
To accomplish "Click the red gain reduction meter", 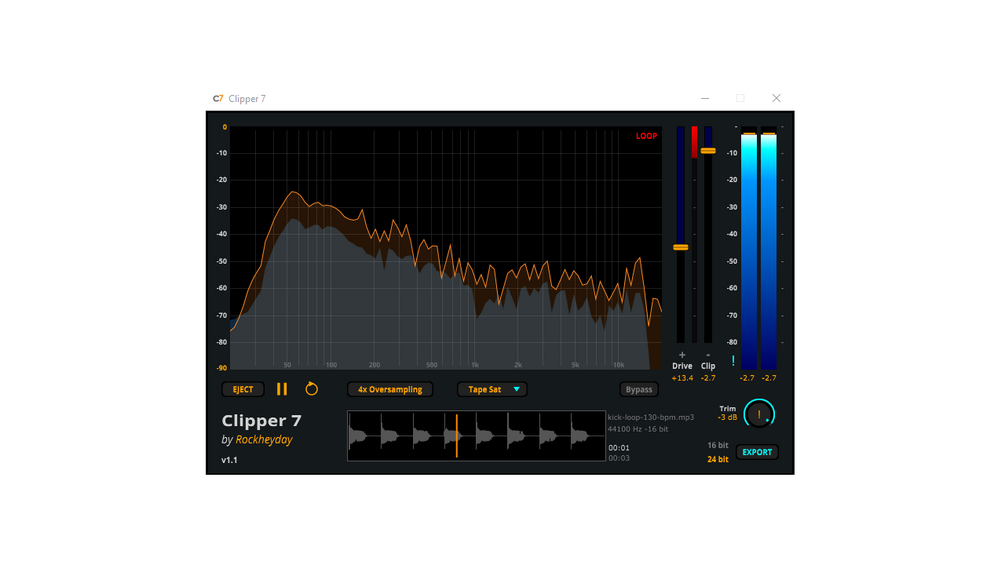I will pos(694,142).
